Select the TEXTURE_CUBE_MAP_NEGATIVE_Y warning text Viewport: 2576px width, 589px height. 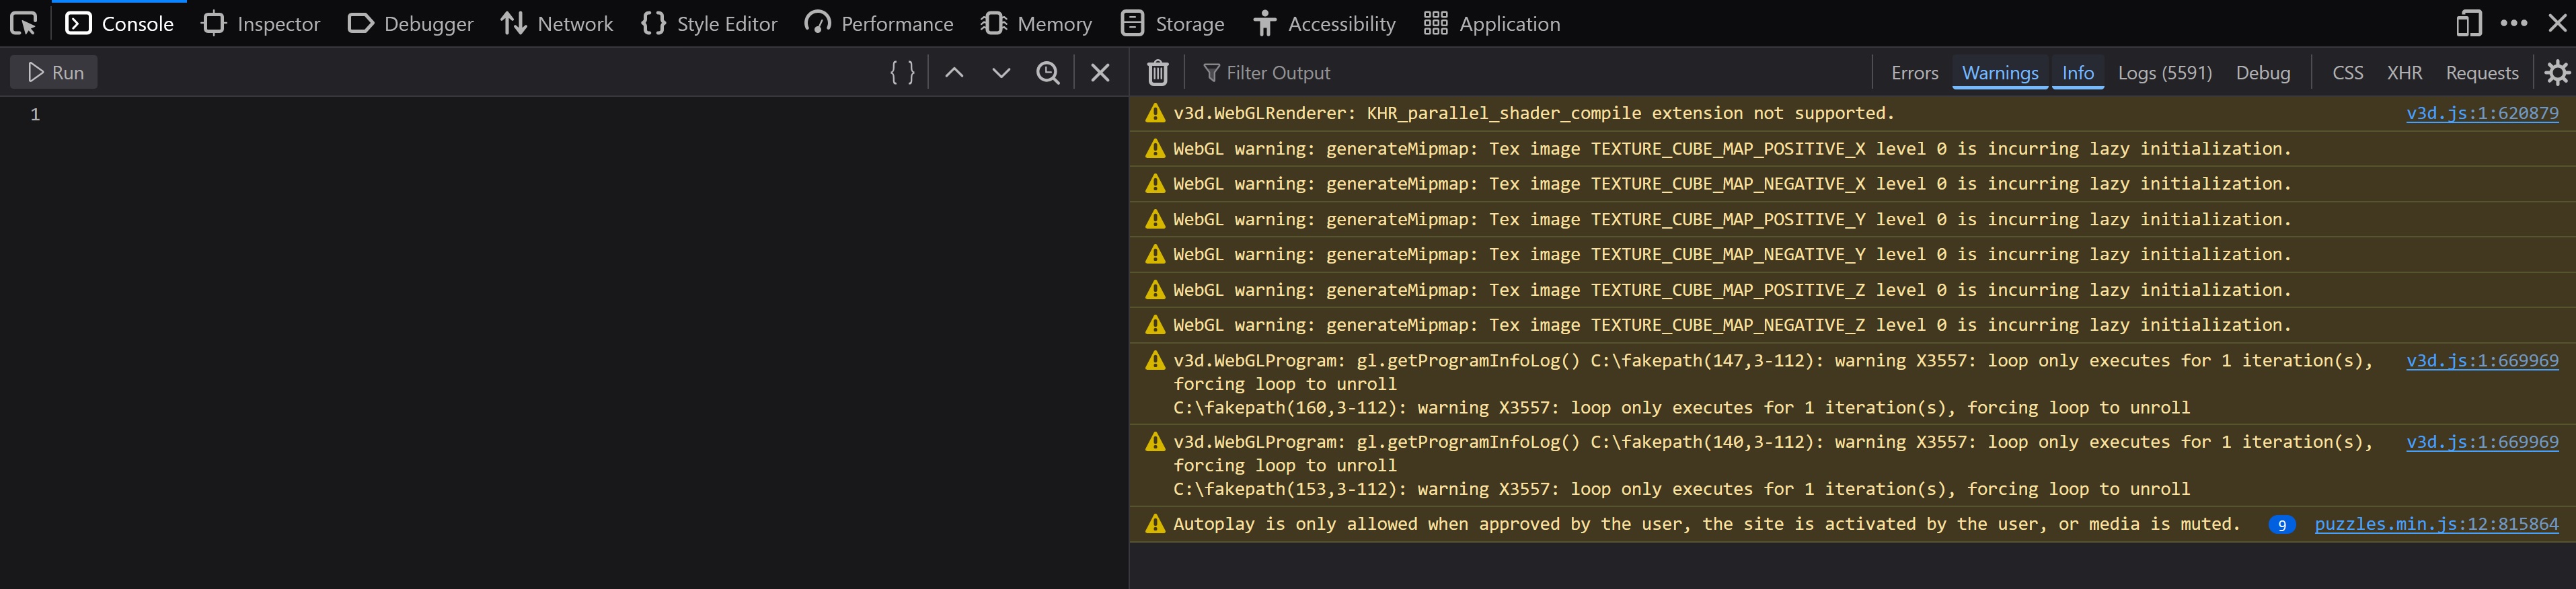1732,254
